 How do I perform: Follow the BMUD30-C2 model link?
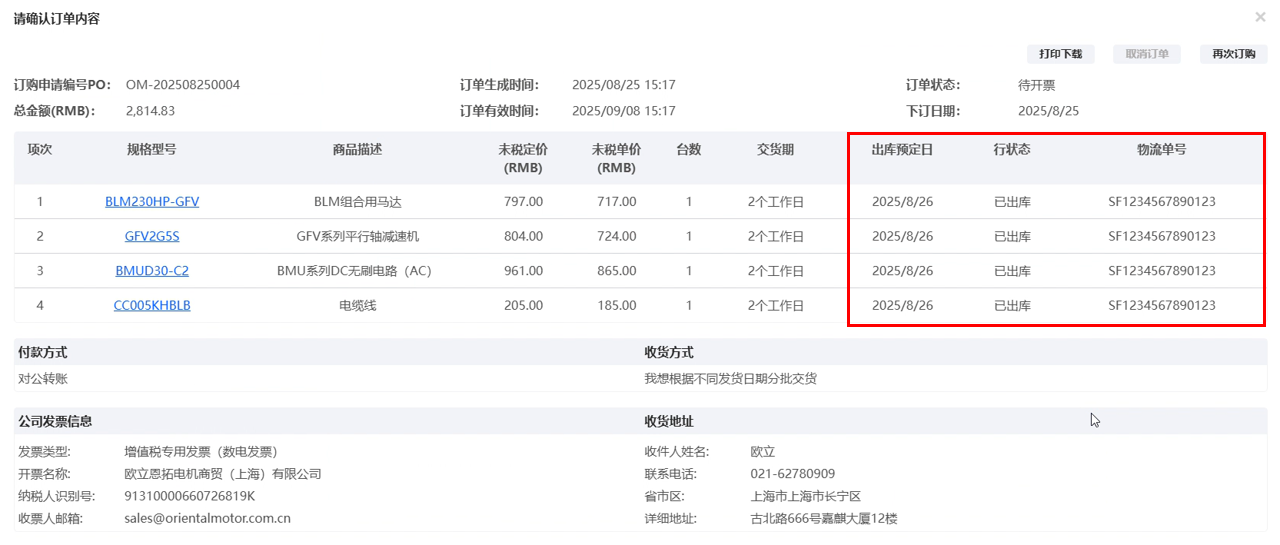pyautogui.click(x=152, y=271)
